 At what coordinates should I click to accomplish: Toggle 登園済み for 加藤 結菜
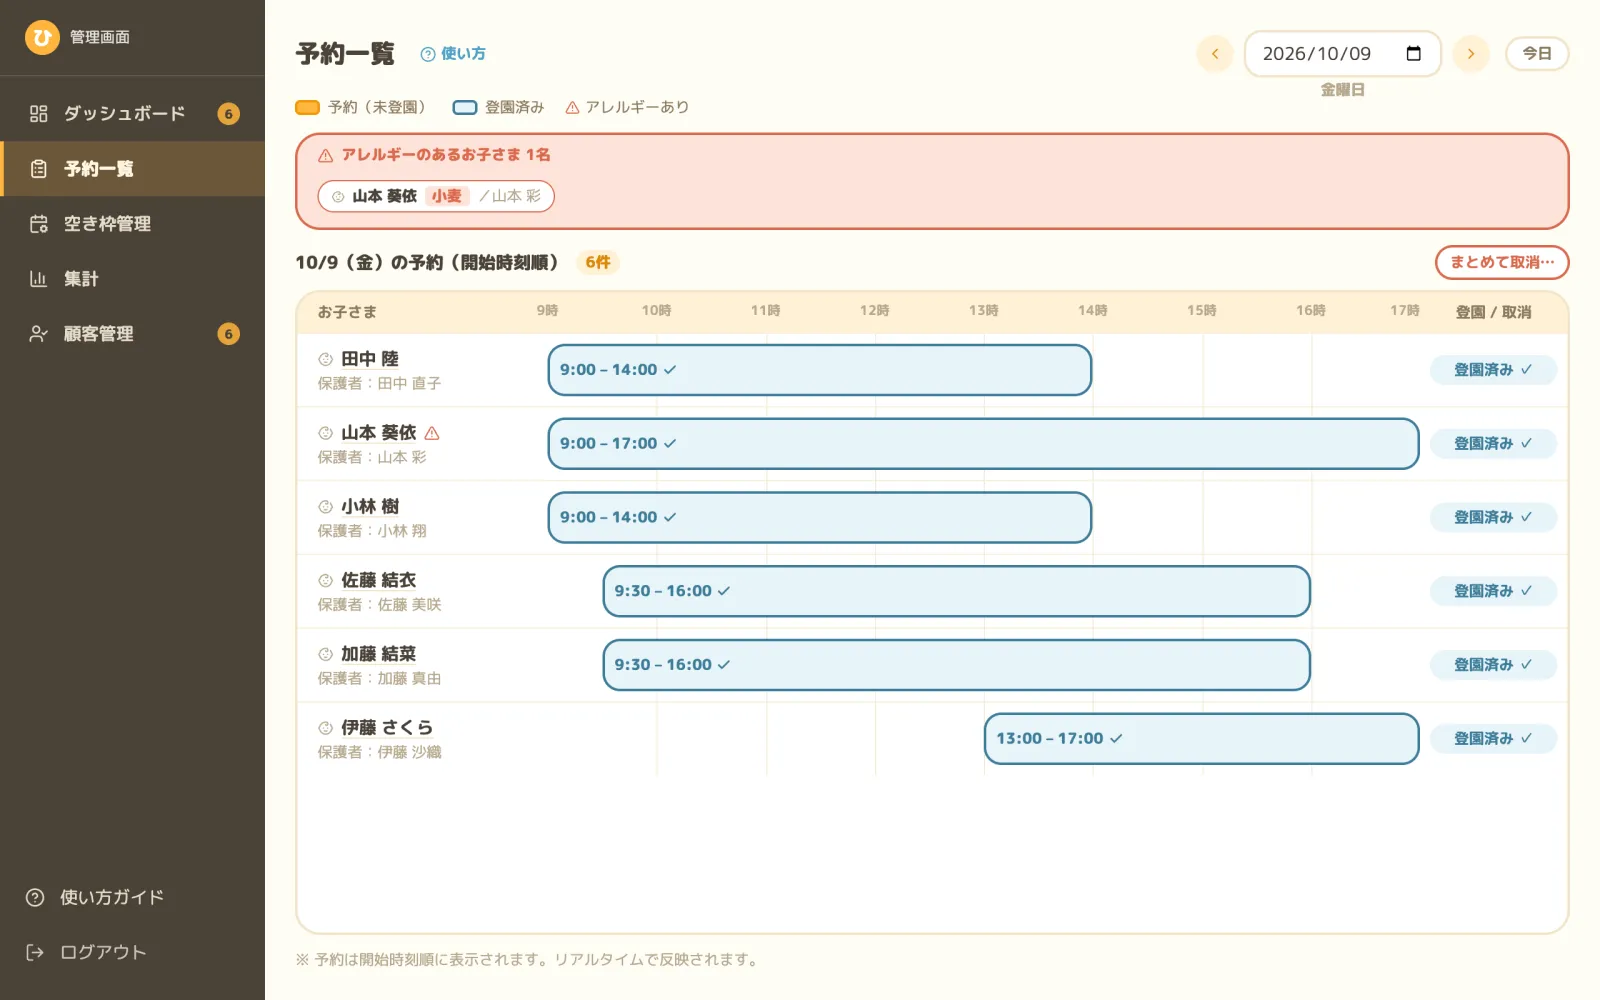pos(1493,665)
